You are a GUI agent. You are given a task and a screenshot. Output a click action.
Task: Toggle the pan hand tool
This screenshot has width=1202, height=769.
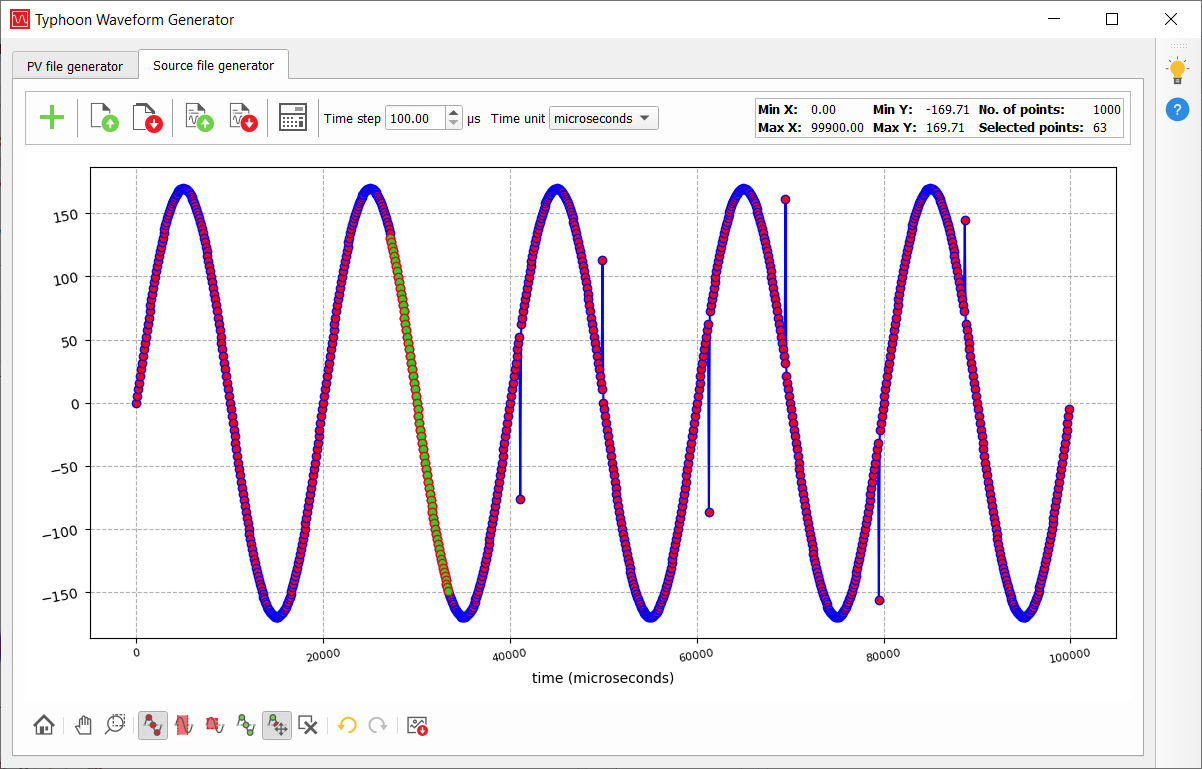point(85,726)
